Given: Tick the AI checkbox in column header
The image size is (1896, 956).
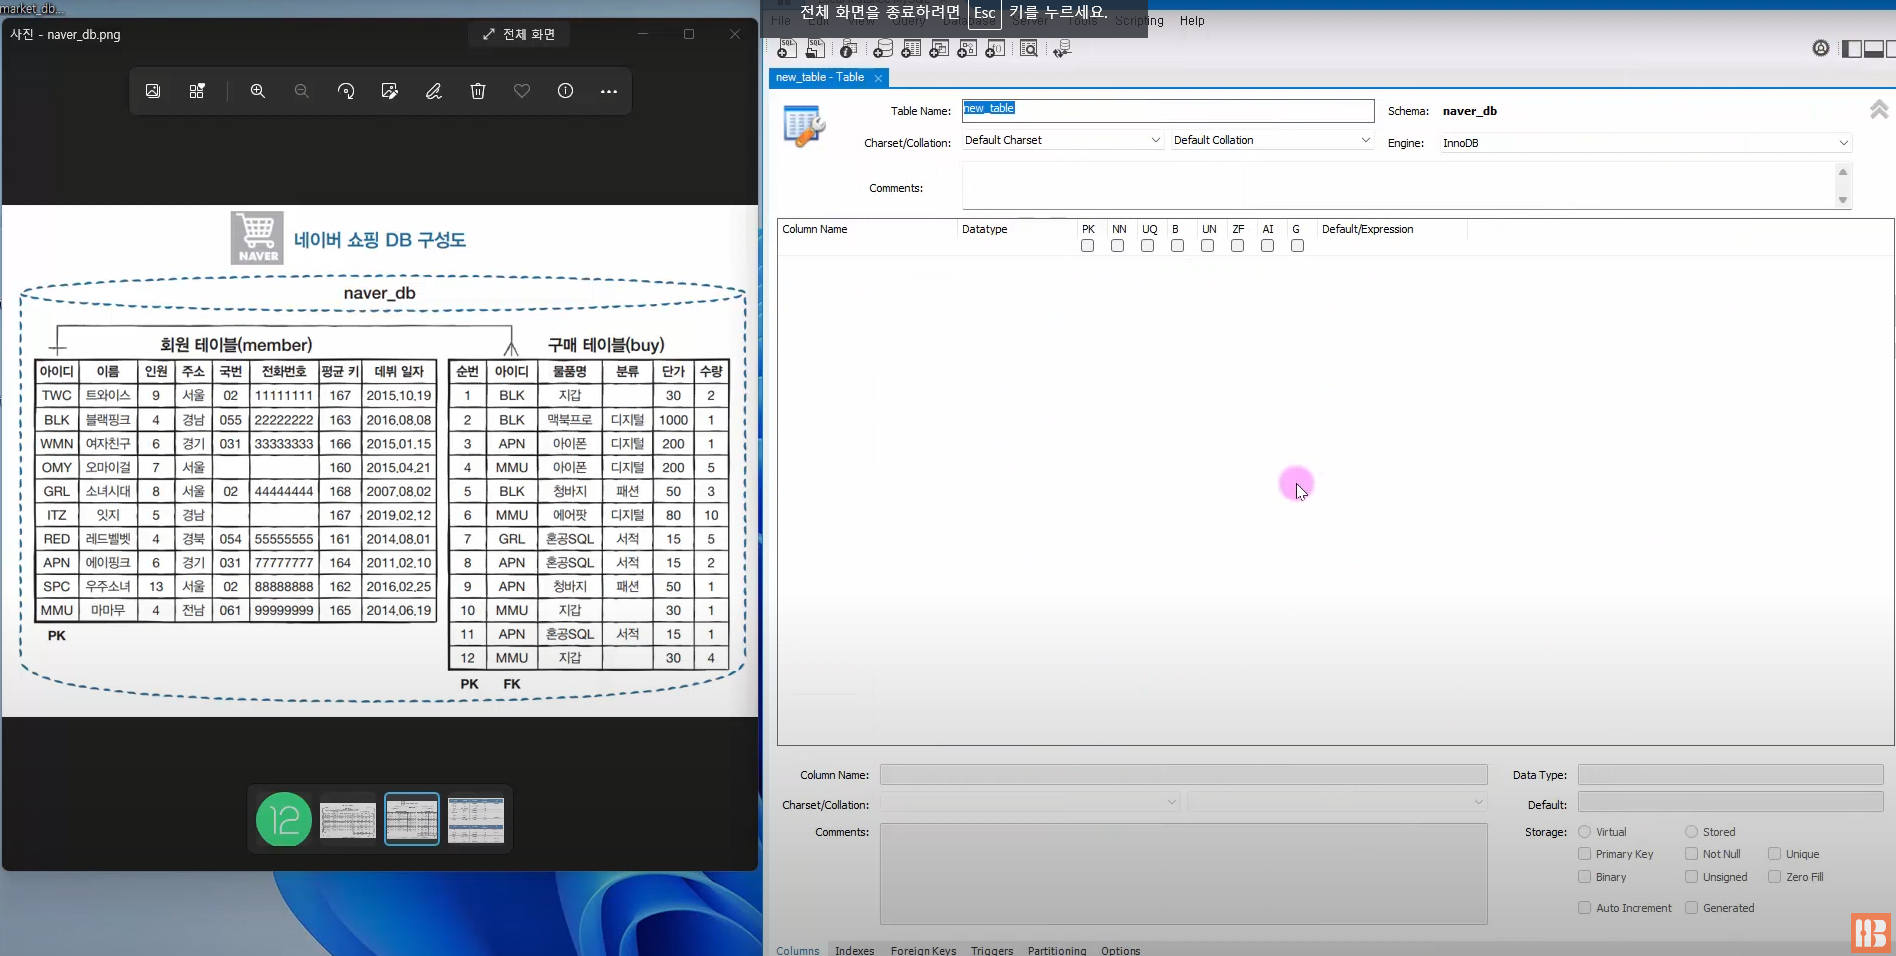Looking at the screenshot, I should click(x=1267, y=246).
